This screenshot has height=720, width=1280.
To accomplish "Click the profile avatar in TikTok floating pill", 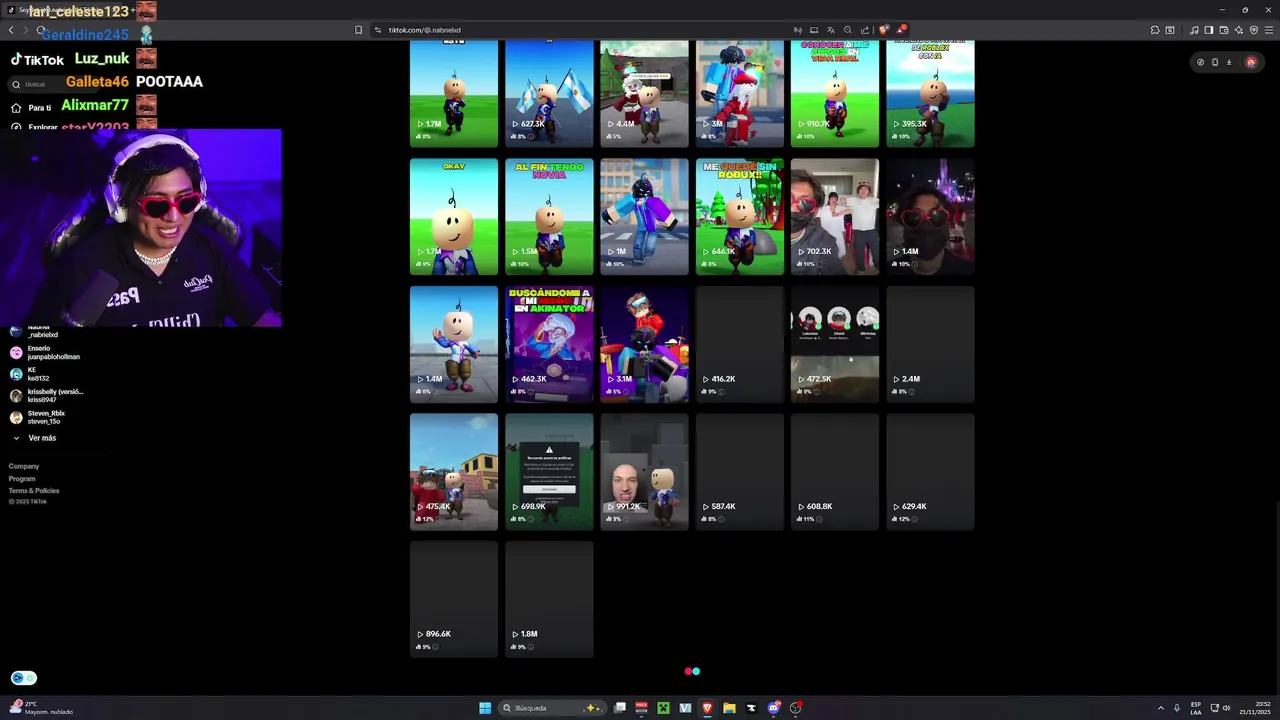I will (1250, 62).
